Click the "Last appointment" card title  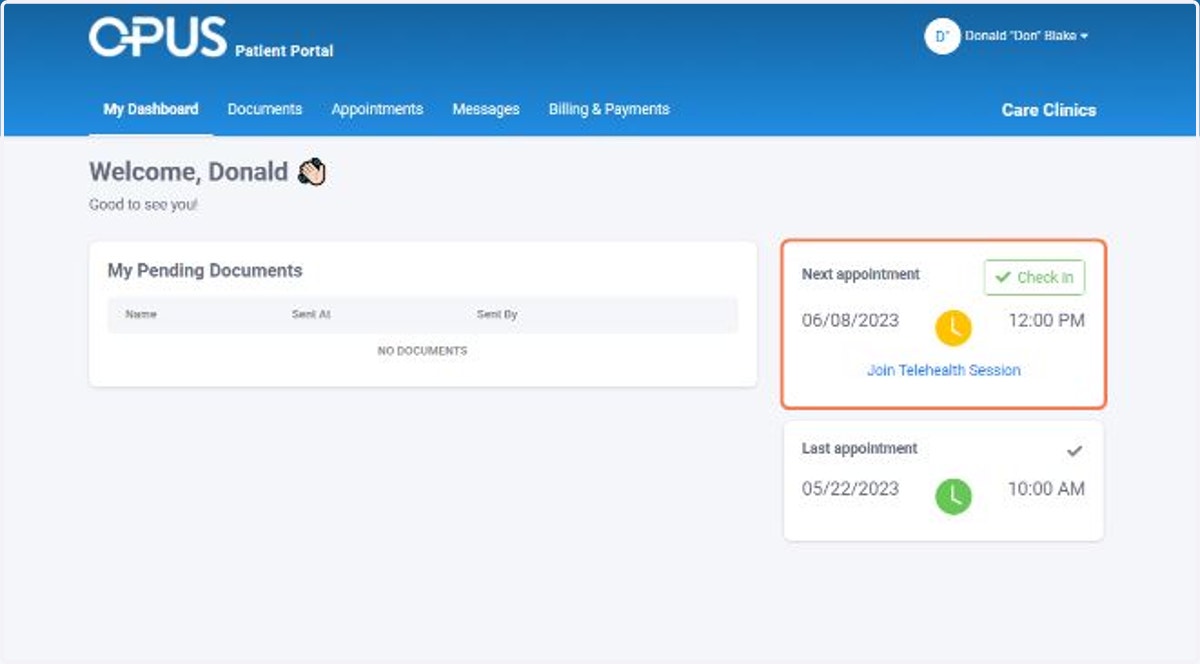pyautogui.click(x=860, y=448)
